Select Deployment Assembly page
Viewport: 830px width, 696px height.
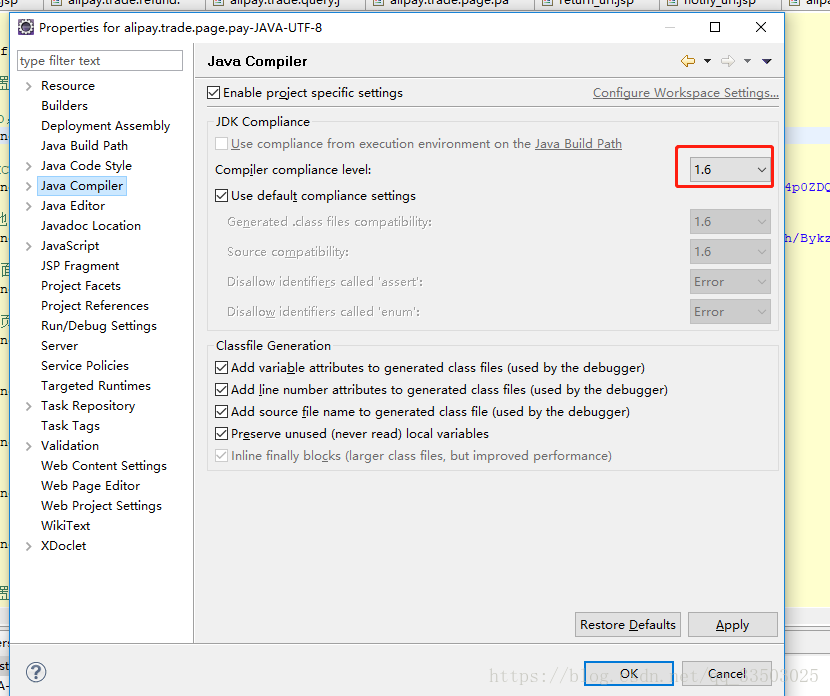[x=106, y=125]
